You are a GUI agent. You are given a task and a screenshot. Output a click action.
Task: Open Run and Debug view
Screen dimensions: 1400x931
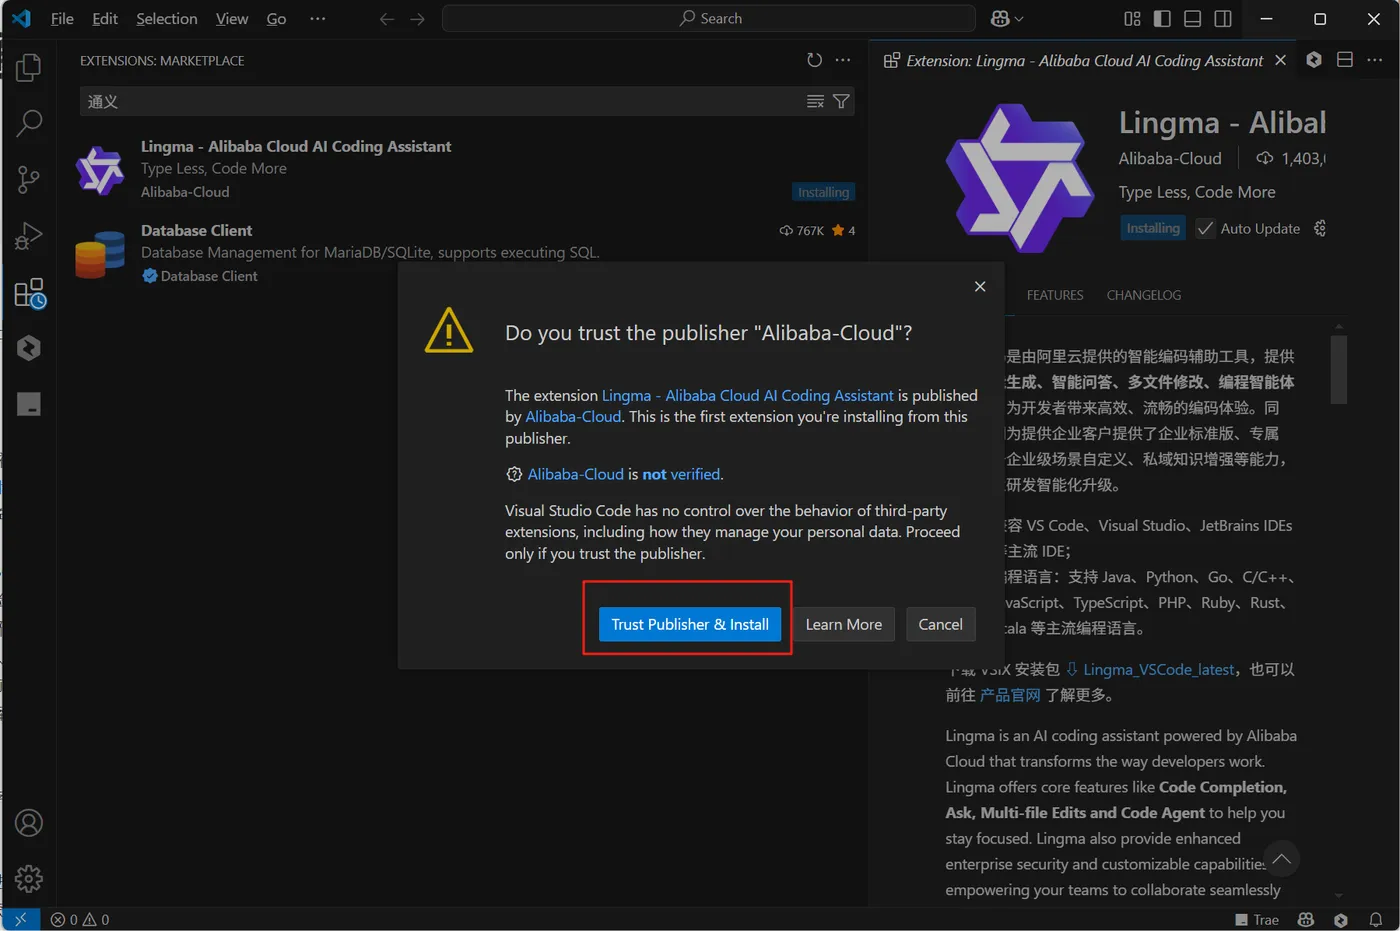[29, 236]
